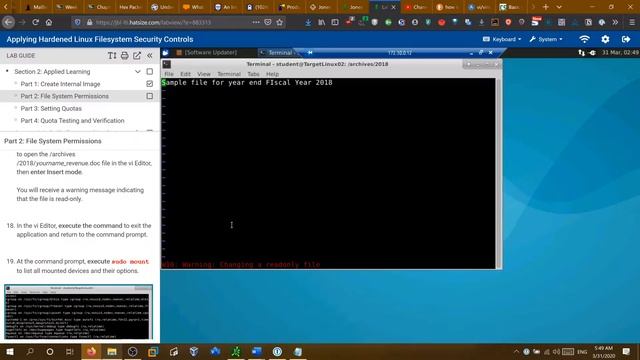Image resolution: width=640 pixels, height=360 pixels.
Task: Show hidden system tray icons
Action: 516,351
